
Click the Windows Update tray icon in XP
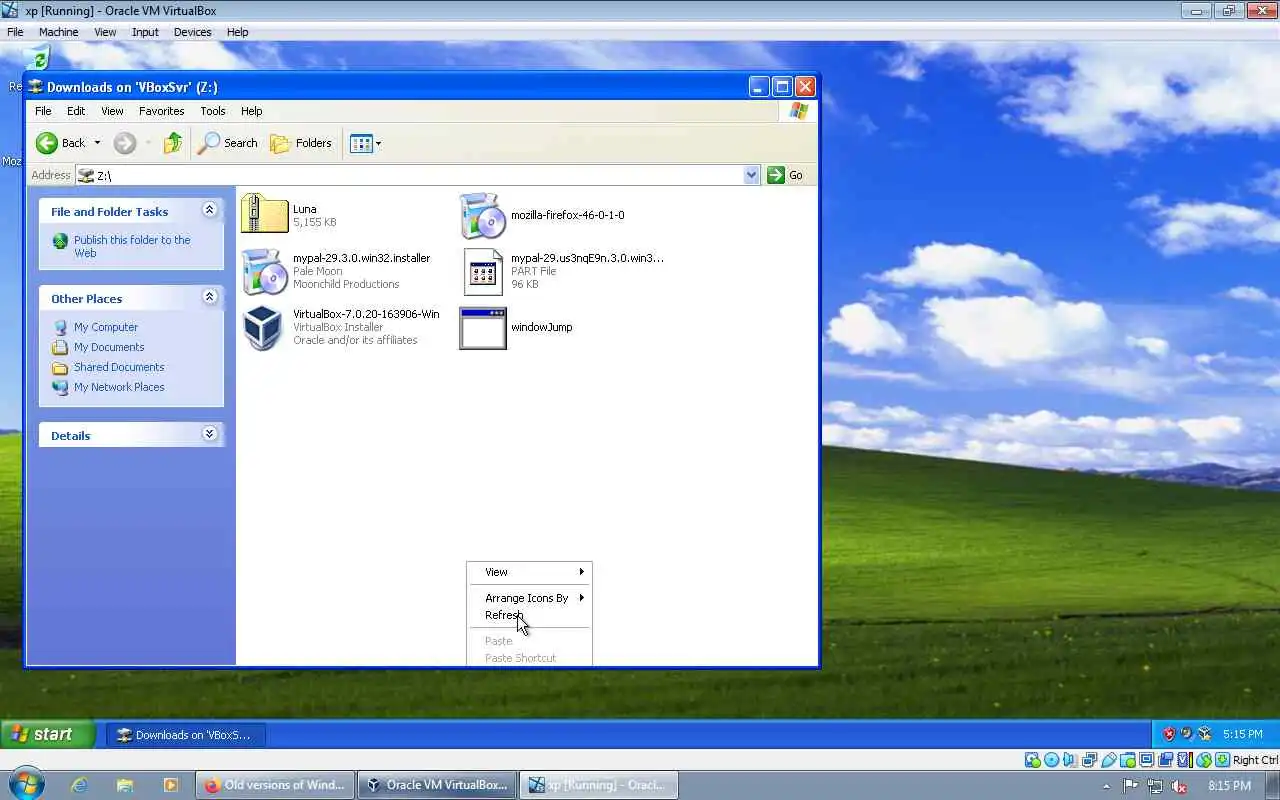(1187, 733)
